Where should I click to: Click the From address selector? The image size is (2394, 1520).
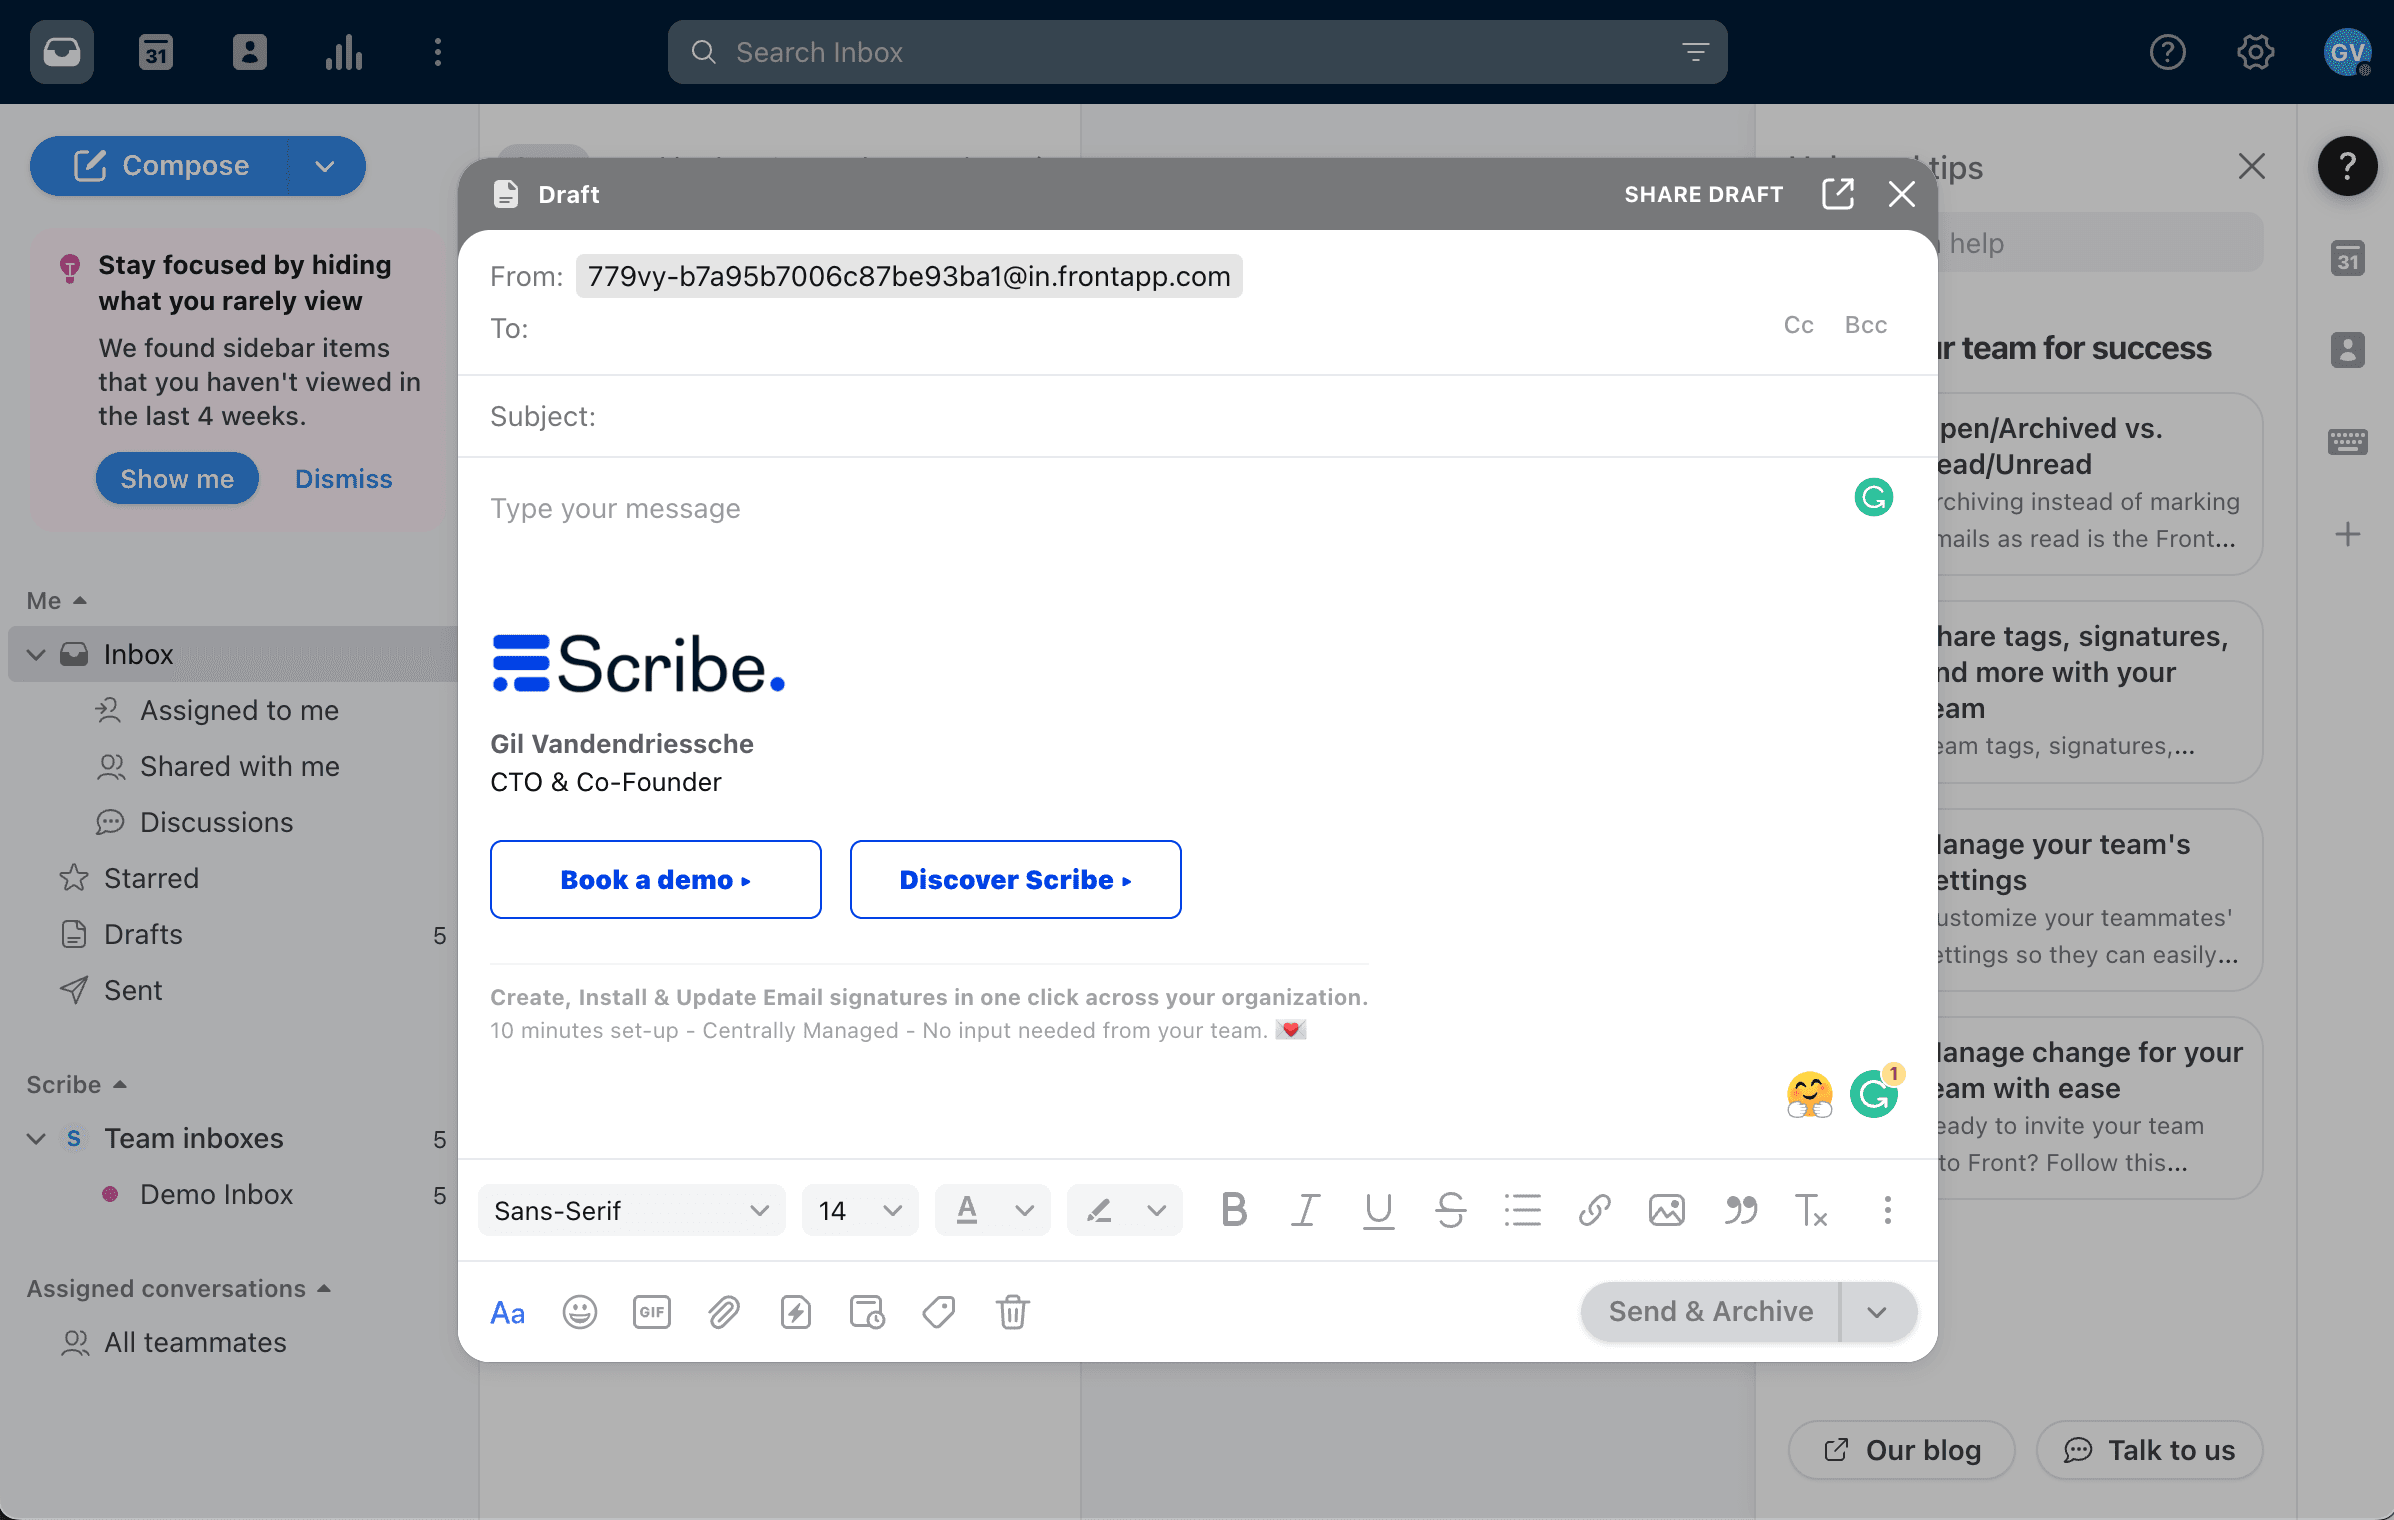point(909,276)
